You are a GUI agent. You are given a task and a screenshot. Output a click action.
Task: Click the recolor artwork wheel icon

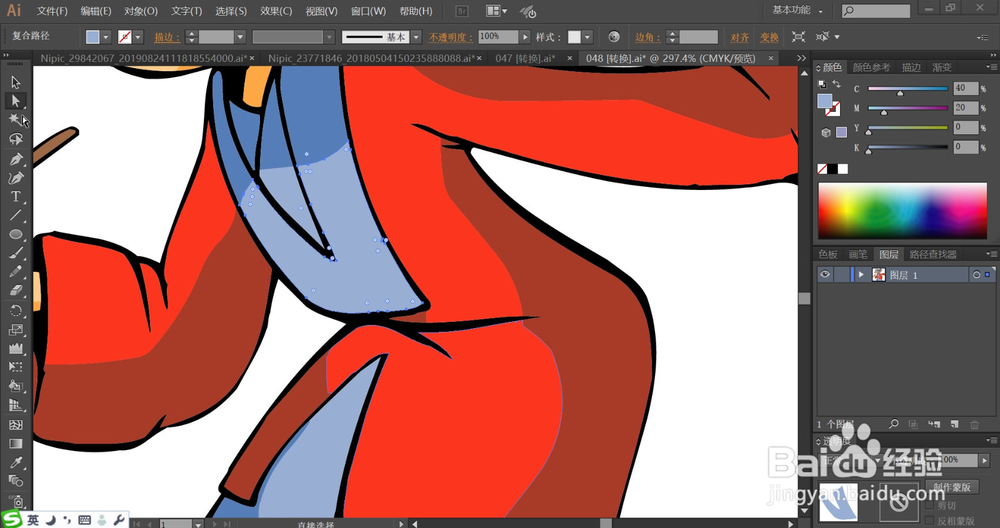pos(614,37)
